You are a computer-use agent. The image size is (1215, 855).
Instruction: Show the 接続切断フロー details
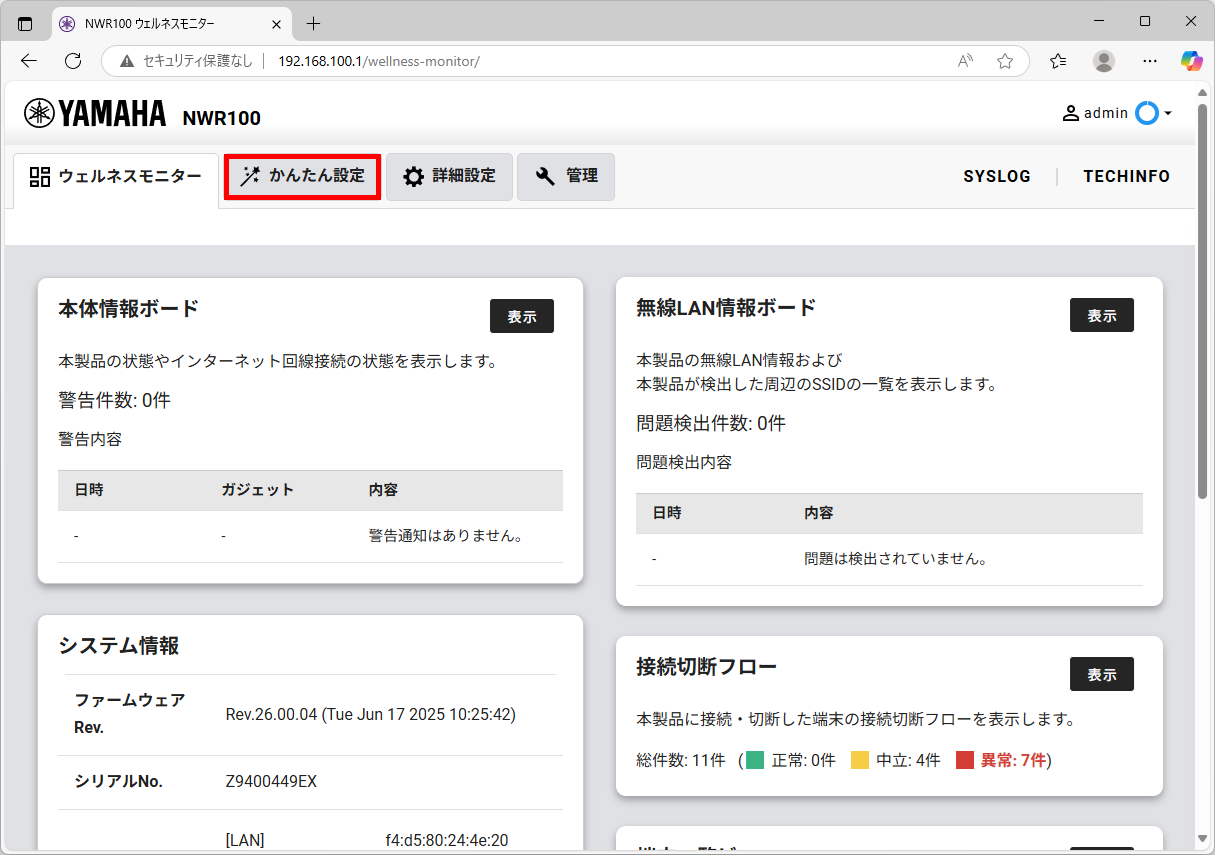pyautogui.click(x=1101, y=674)
